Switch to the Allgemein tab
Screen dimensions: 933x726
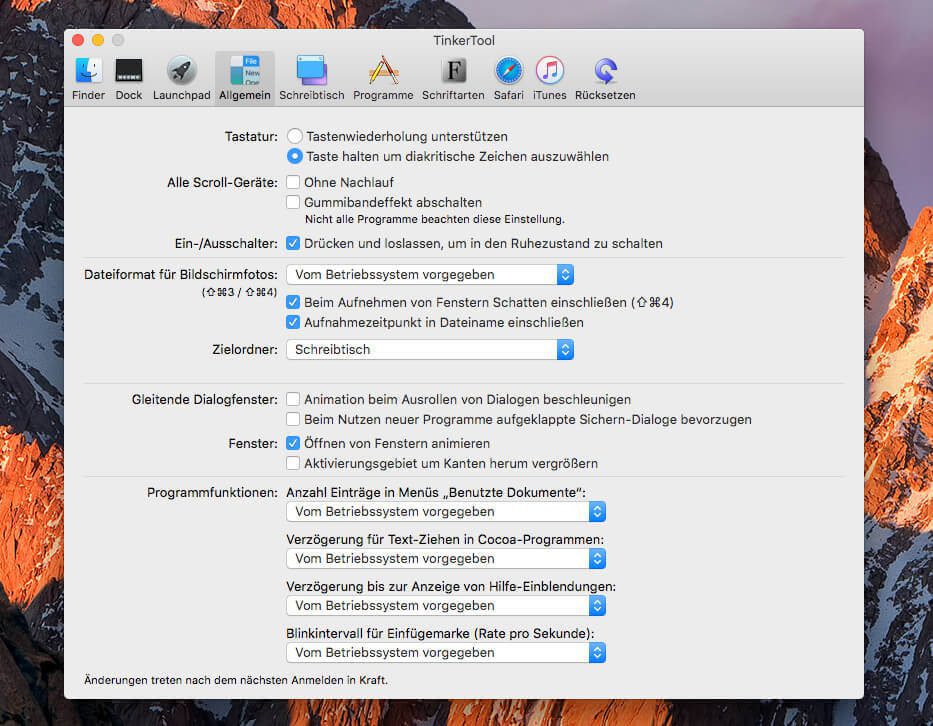tap(244, 78)
